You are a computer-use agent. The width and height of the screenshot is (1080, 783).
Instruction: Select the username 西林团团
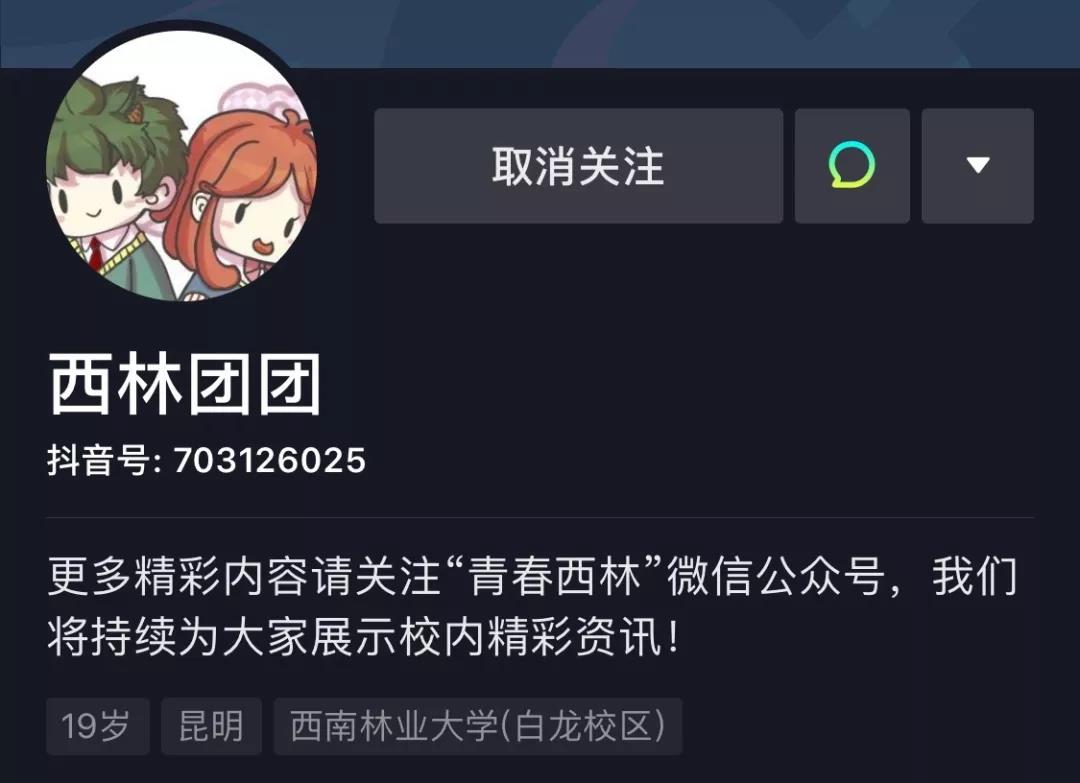(185, 384)
